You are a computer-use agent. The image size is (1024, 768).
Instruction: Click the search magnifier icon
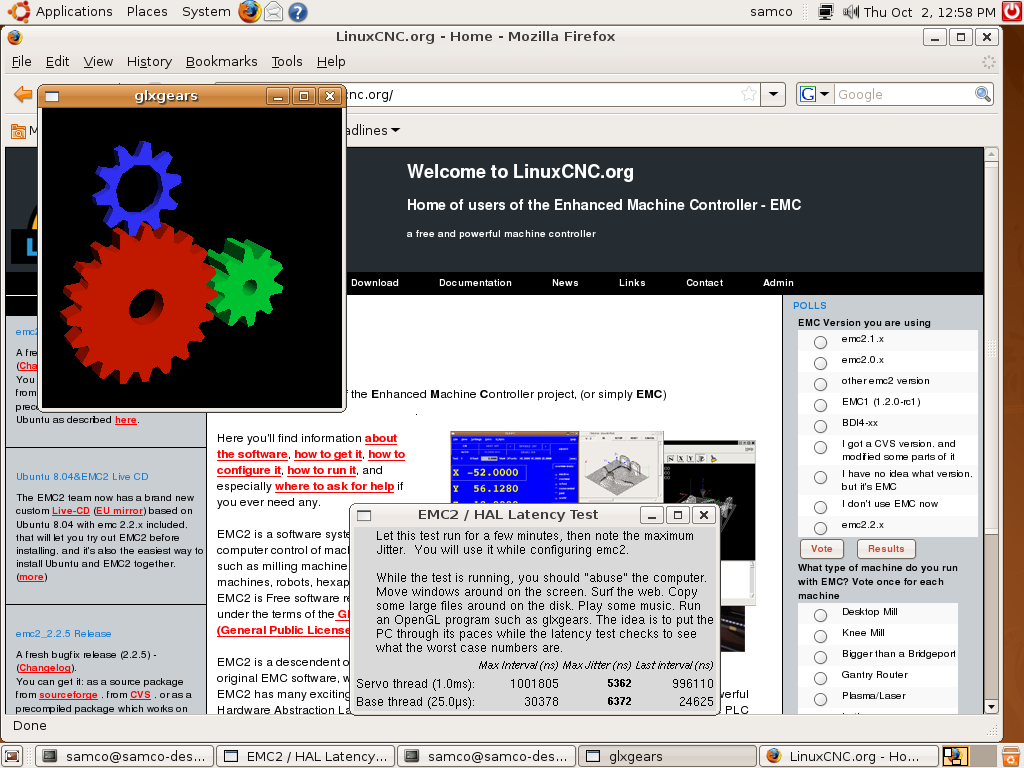pyautogui.click(x=983, y=94)
